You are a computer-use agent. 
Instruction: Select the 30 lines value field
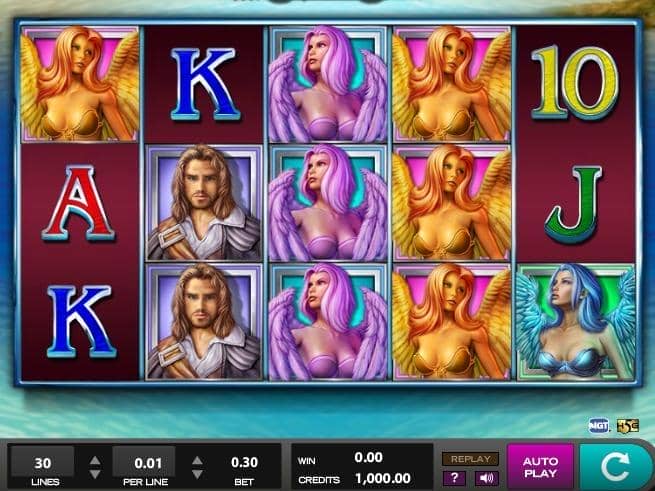(43, 462)
